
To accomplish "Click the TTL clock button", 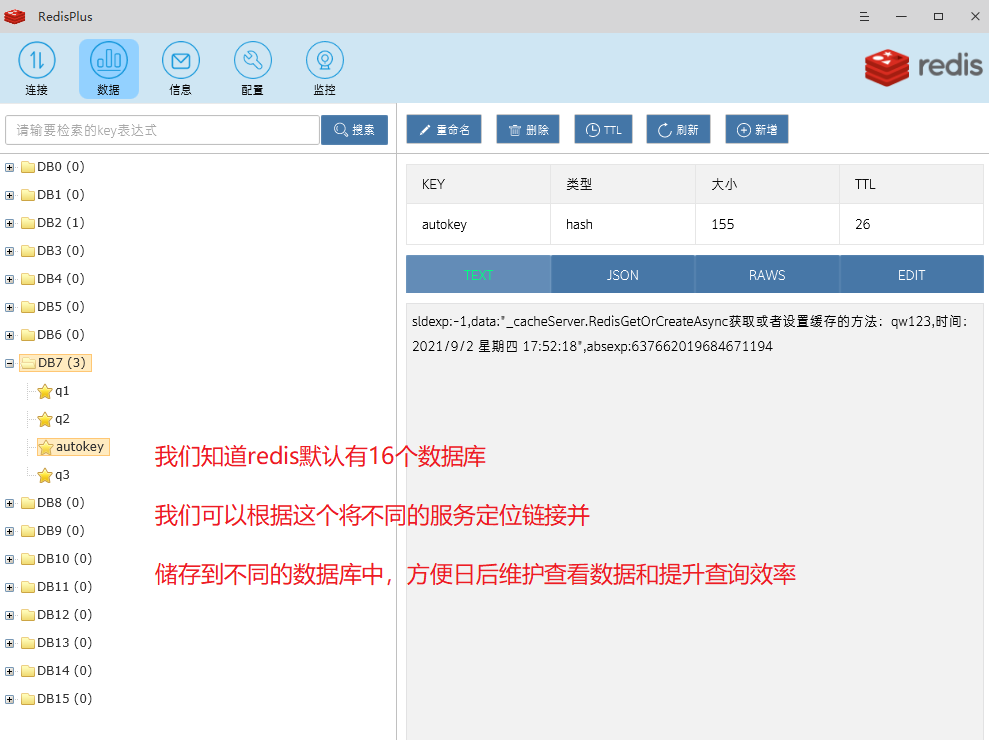I will click(604, 129).
